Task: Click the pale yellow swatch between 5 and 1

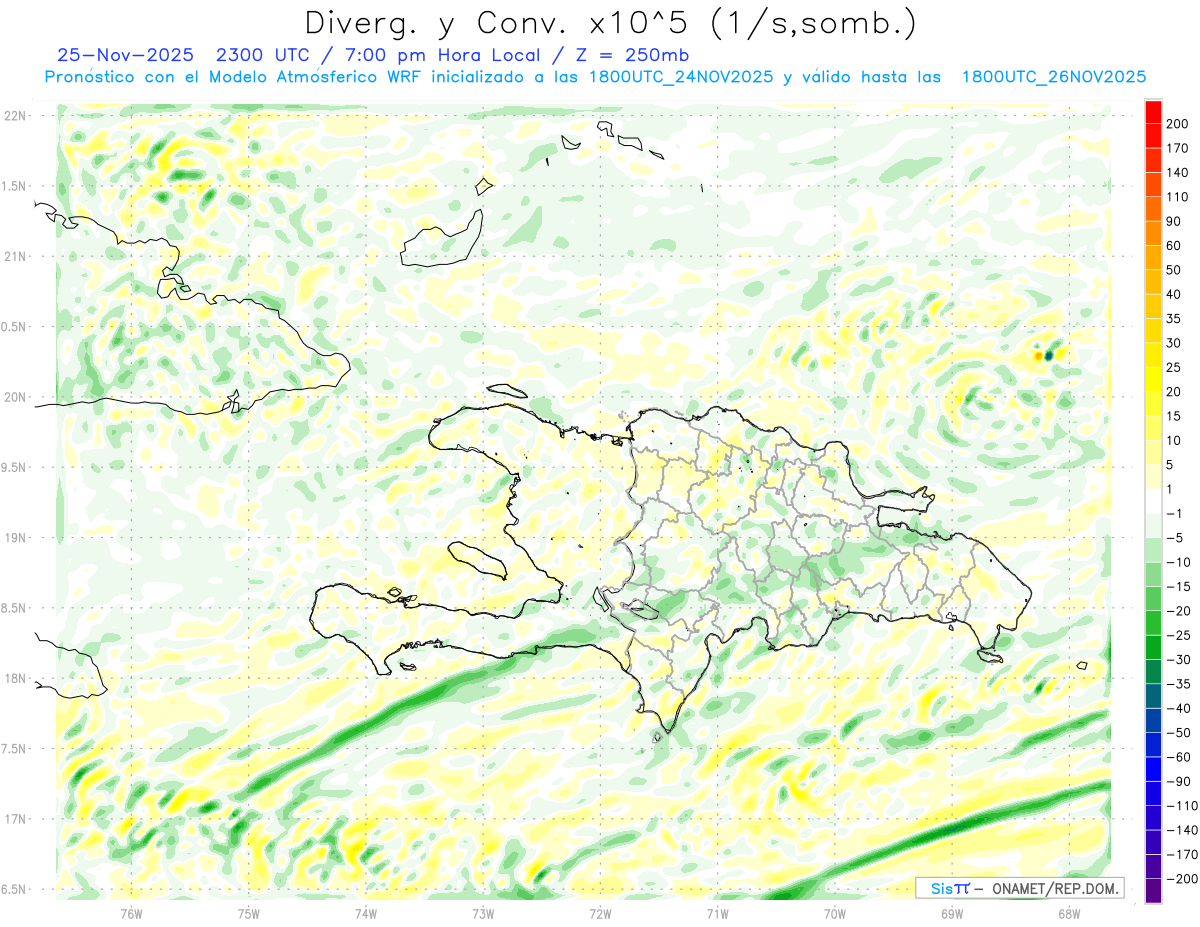Action: pos(1153,477)
